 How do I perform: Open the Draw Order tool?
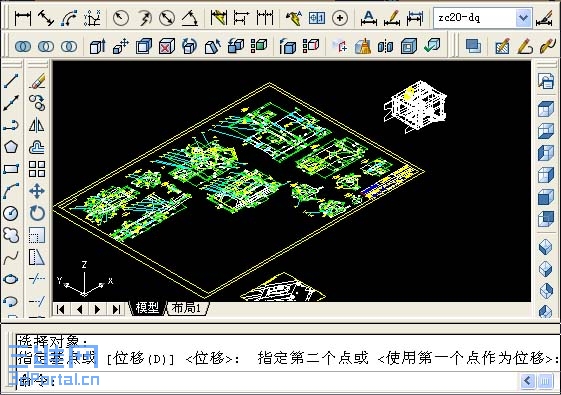473,46
